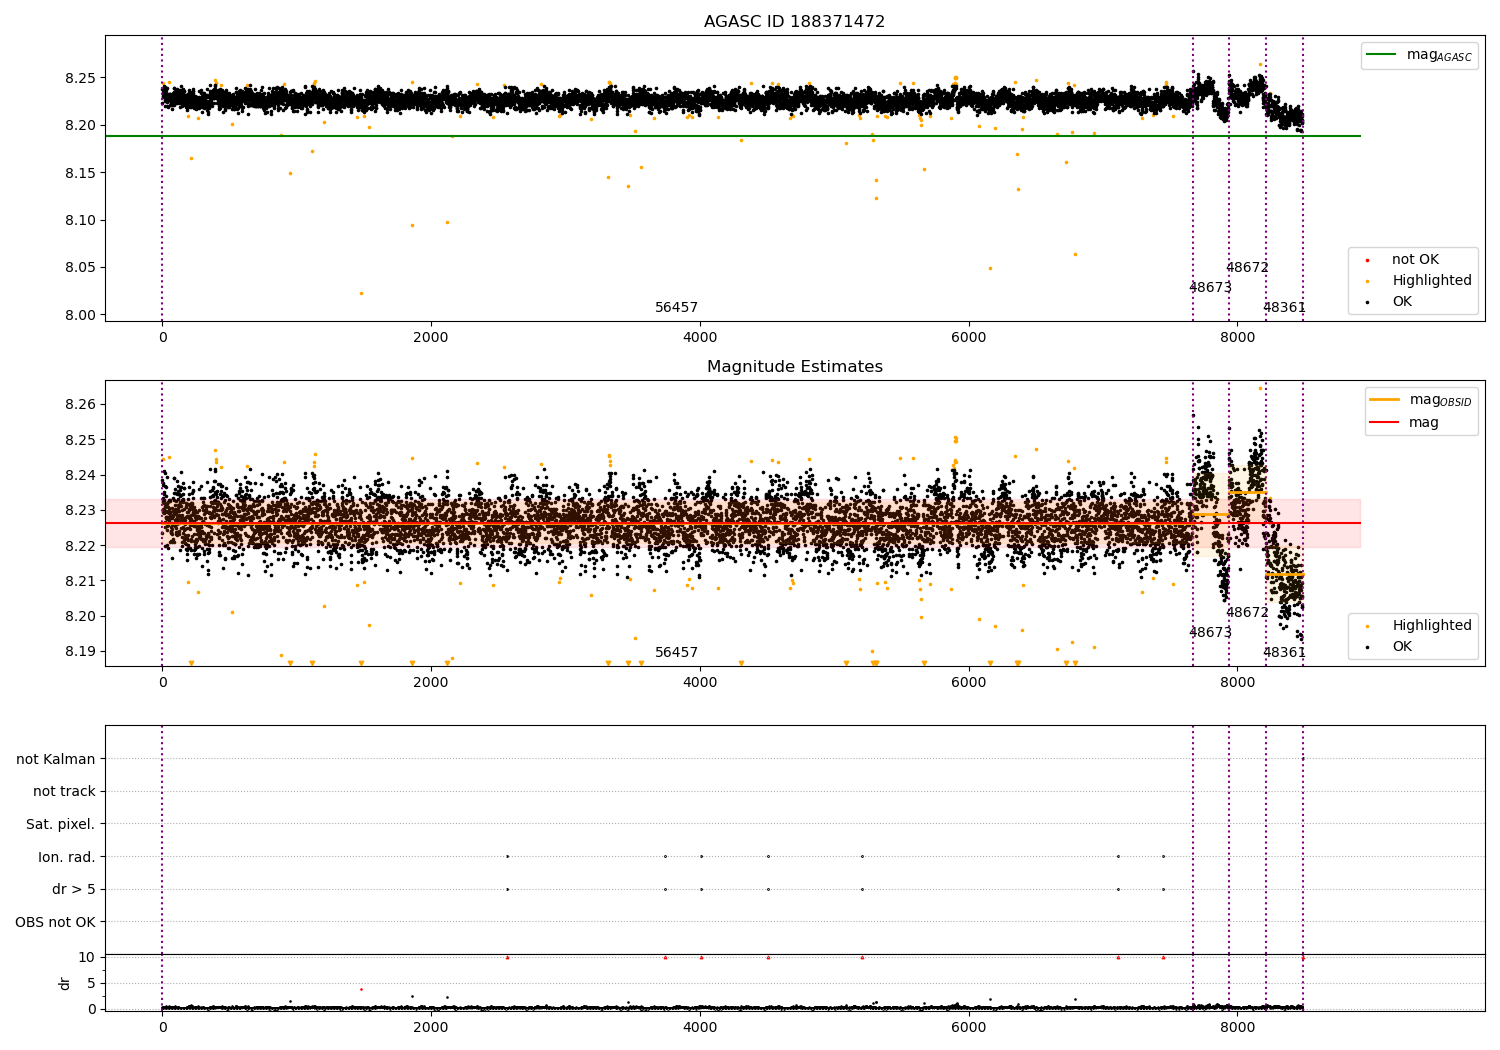Click the '10' tick on the dr axis
The height and width of the screenshot is (1050, 1500).
[87, 957]
